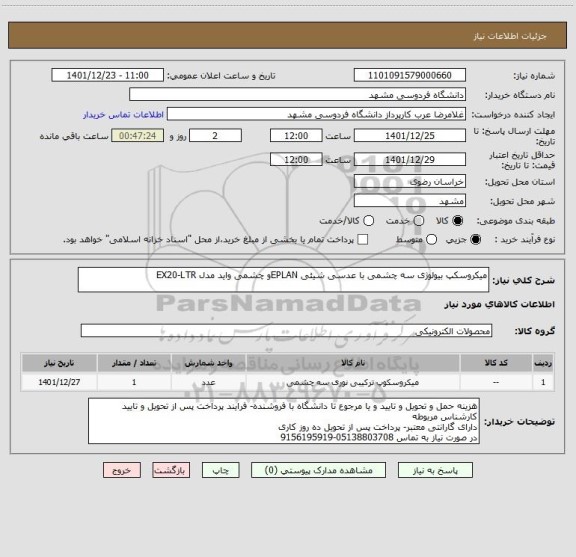Click the item name میکروسکوپ ترکیبی نوری سه چشمی
The height and width of the screenshot is (557, 576).
click(353, 382)
